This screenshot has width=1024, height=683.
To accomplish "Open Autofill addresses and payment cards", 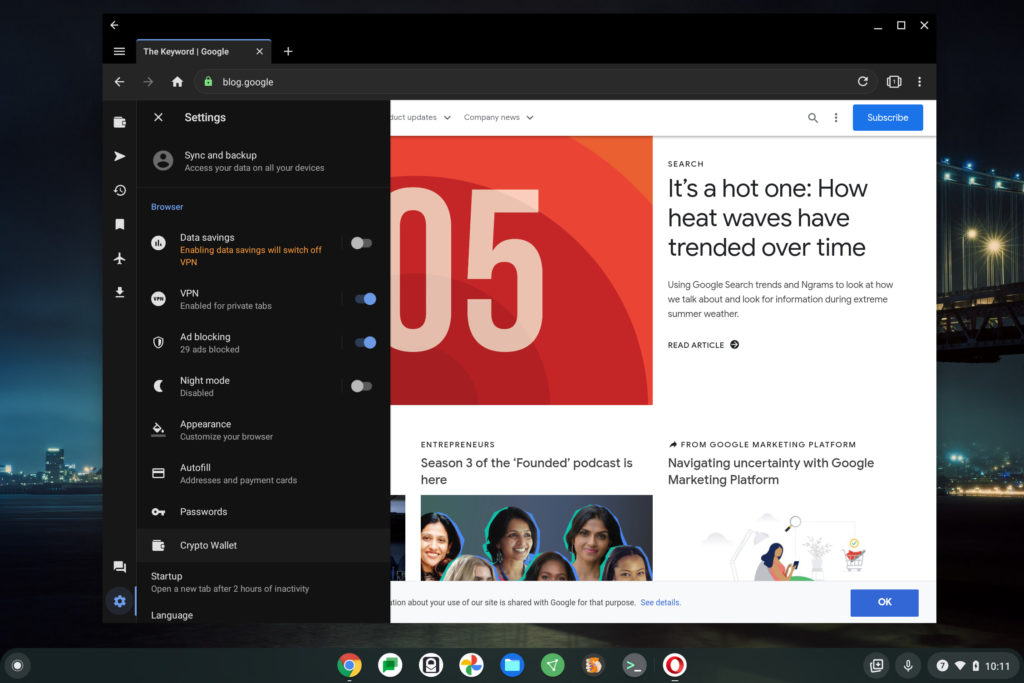I will coord(263,473).
